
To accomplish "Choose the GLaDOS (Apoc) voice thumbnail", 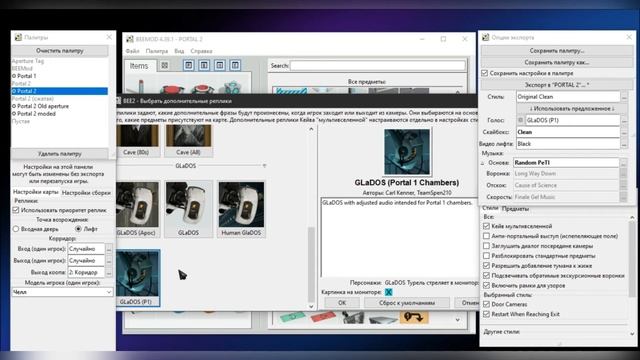I will (x=138, y=209).
